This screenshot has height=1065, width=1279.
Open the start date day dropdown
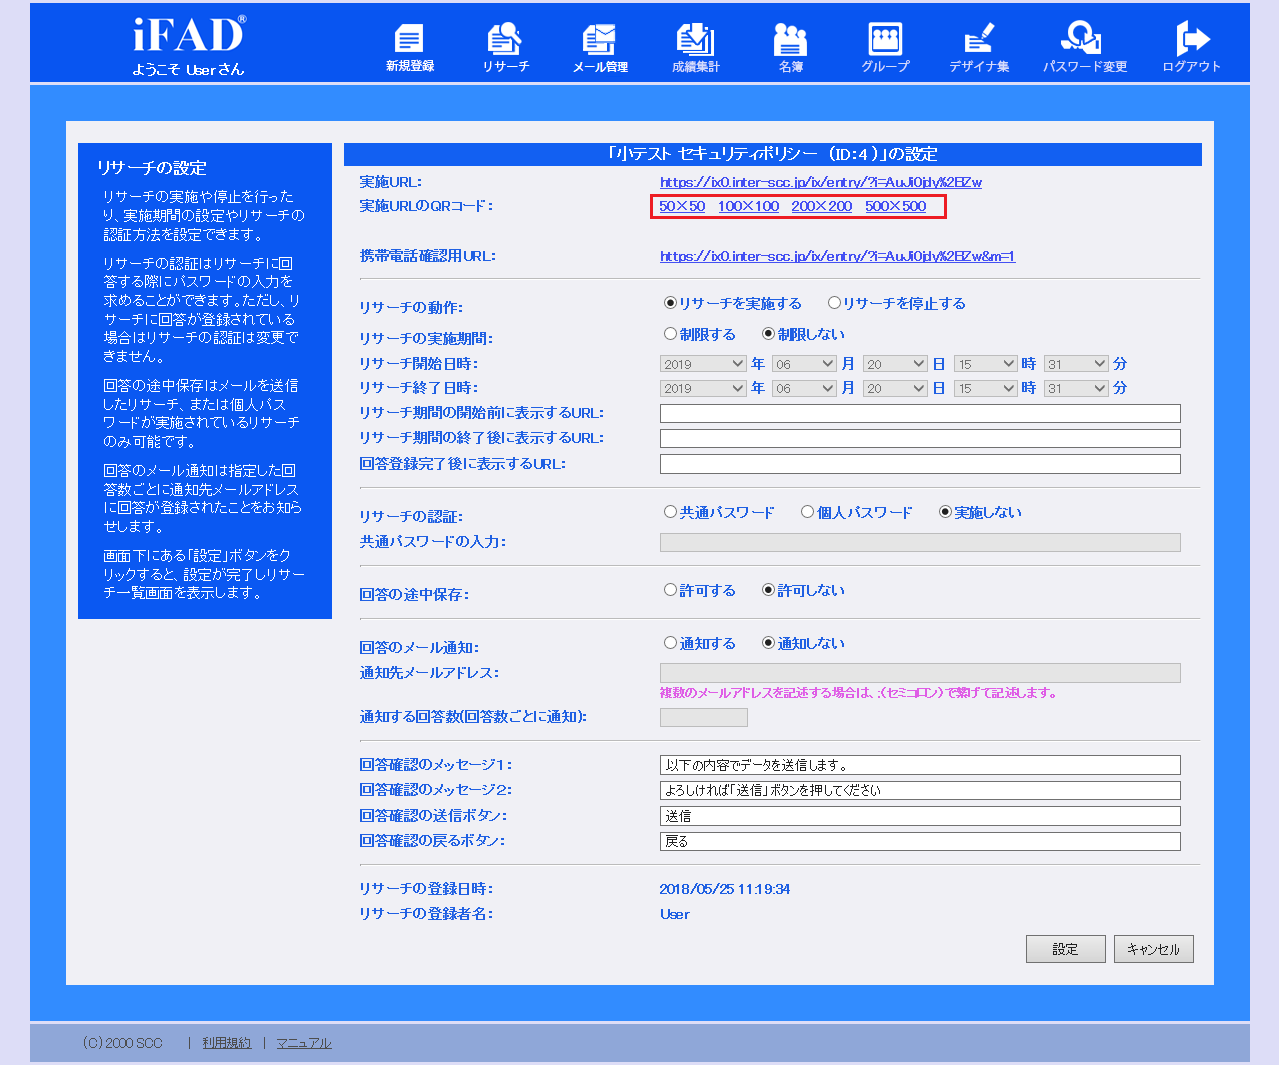[895, 364]
